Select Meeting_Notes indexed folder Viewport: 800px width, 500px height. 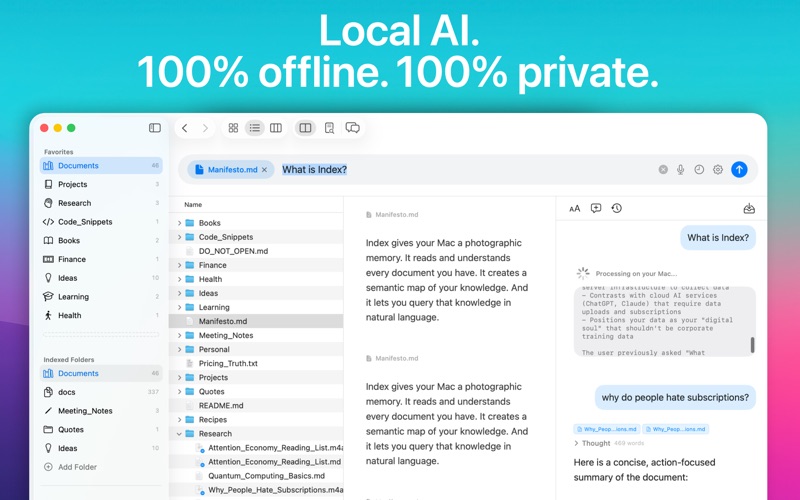(x=101, y=411)
